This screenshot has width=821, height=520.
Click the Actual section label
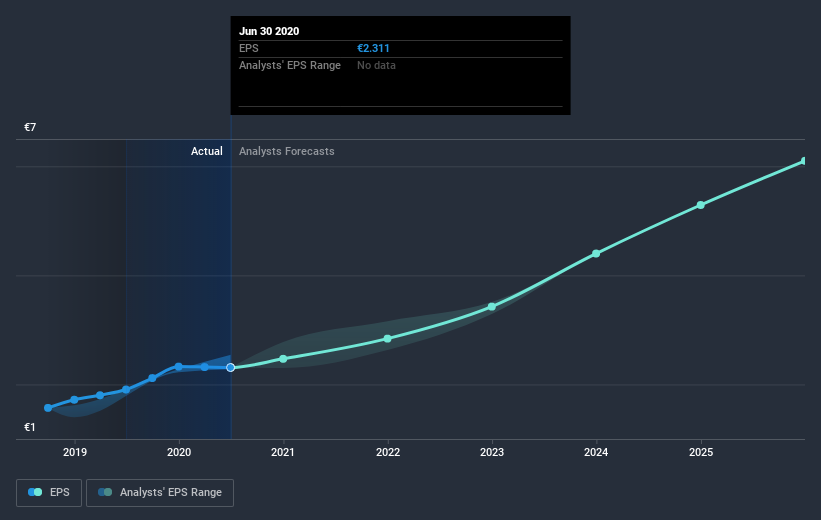click(207, 151)
